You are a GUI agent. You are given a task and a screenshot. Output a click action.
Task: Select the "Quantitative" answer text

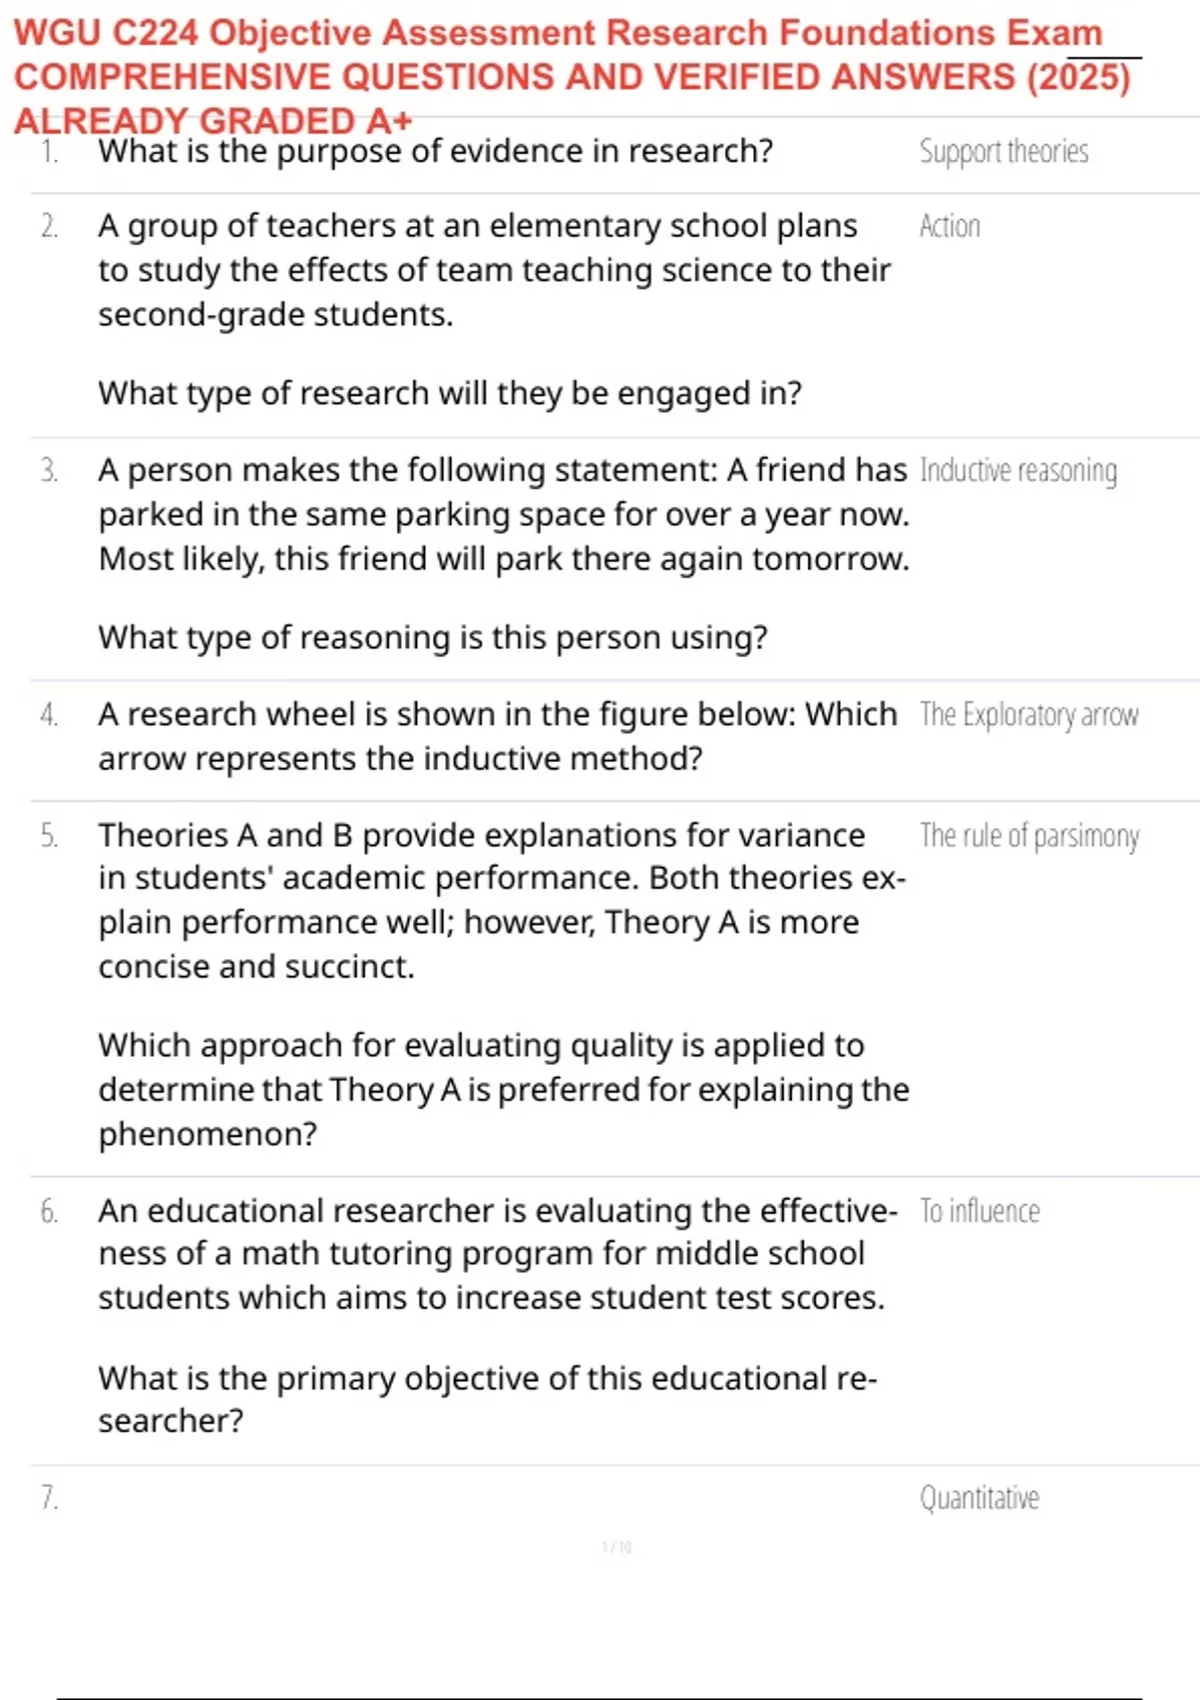point(979,1498)
